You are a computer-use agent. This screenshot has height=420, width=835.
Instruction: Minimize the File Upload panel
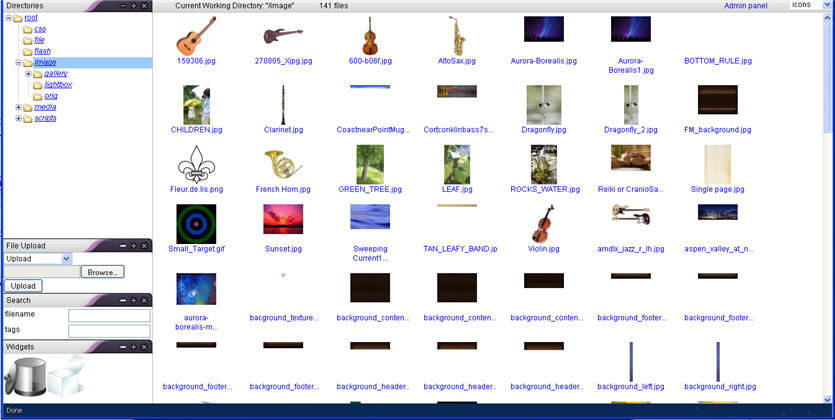[122, 245]
